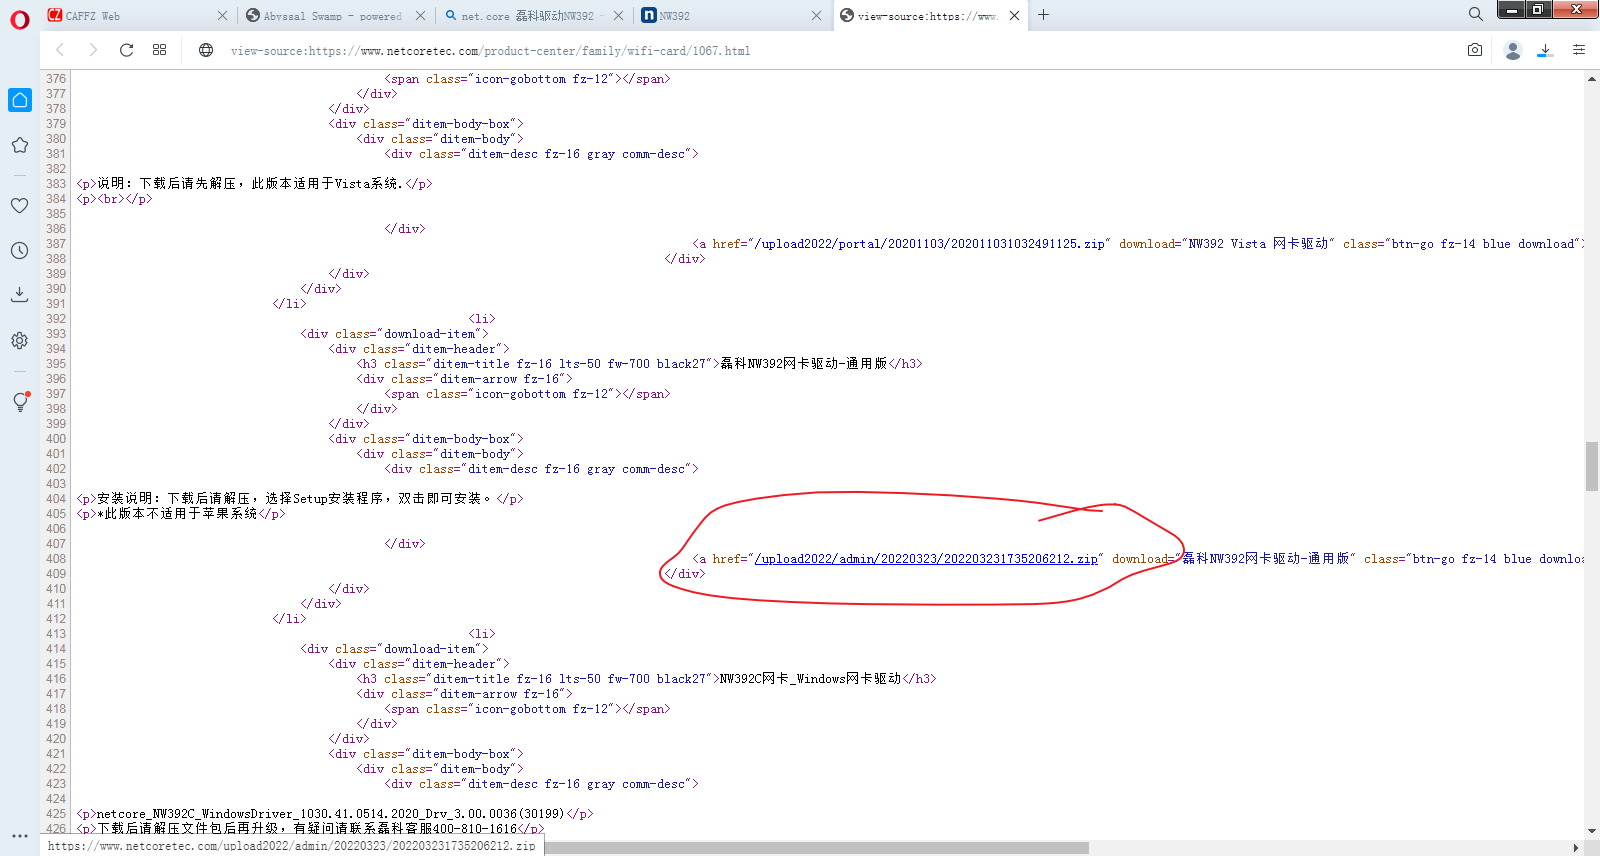Open sidebar Downloads icon
The image size is (1600, 856).
(x=20, y=294)
